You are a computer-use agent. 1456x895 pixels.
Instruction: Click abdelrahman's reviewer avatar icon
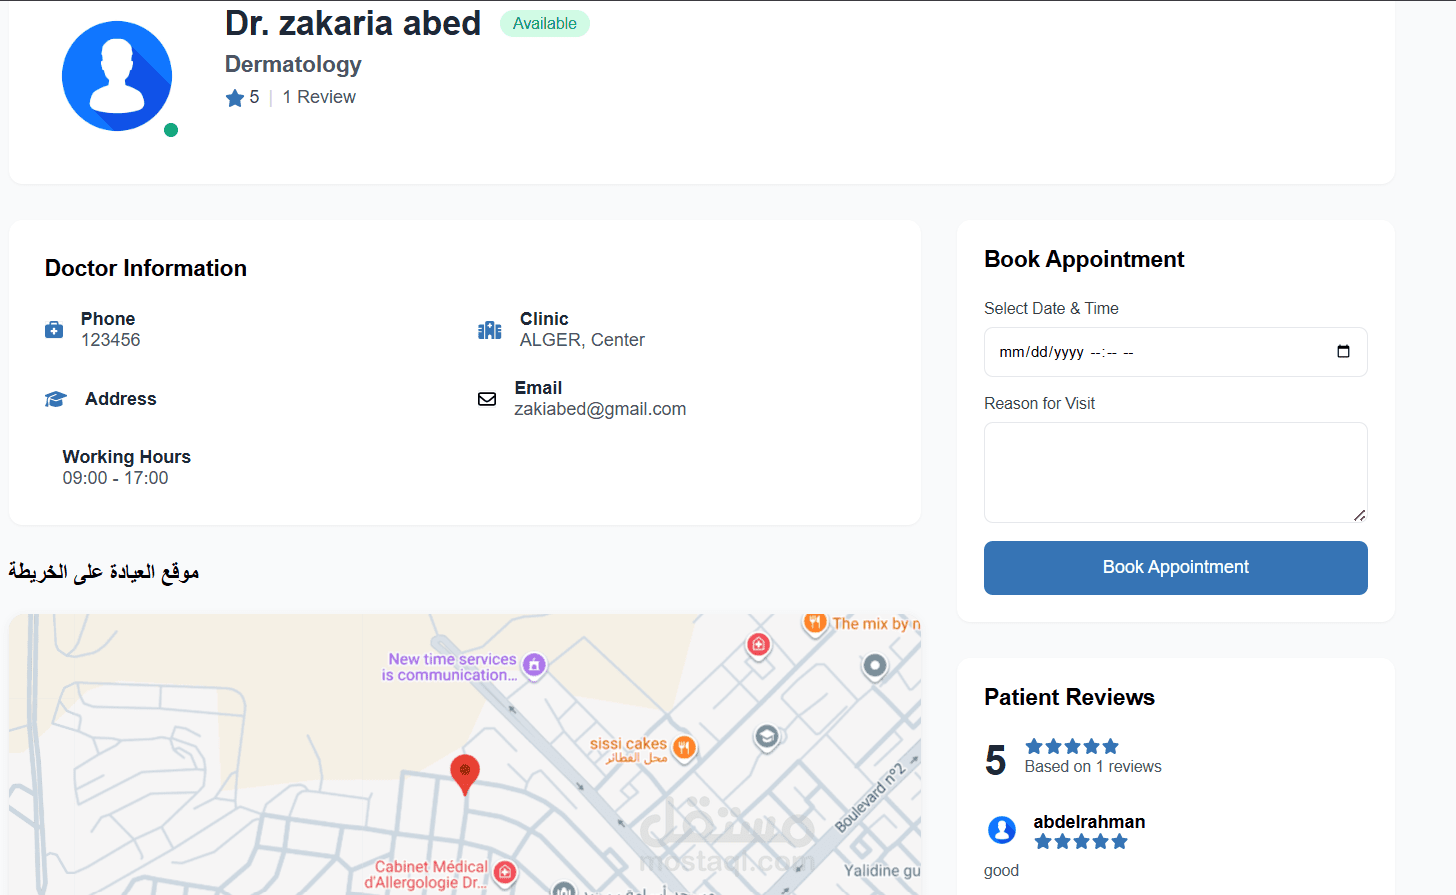(1002, 830)
